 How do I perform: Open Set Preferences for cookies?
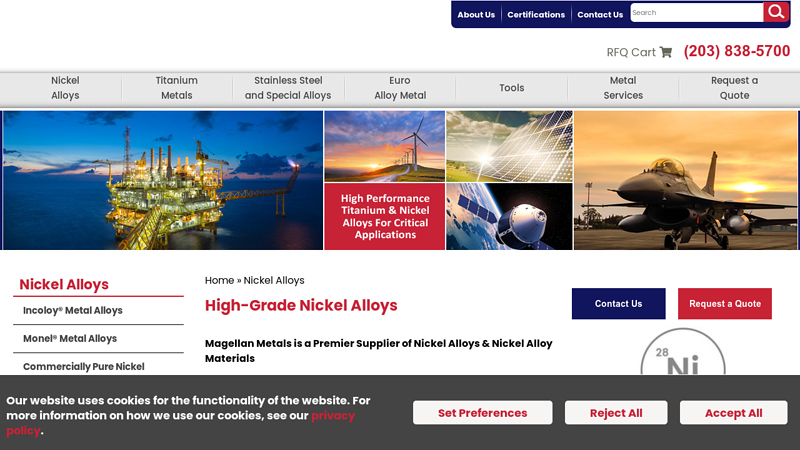point(482,413)
